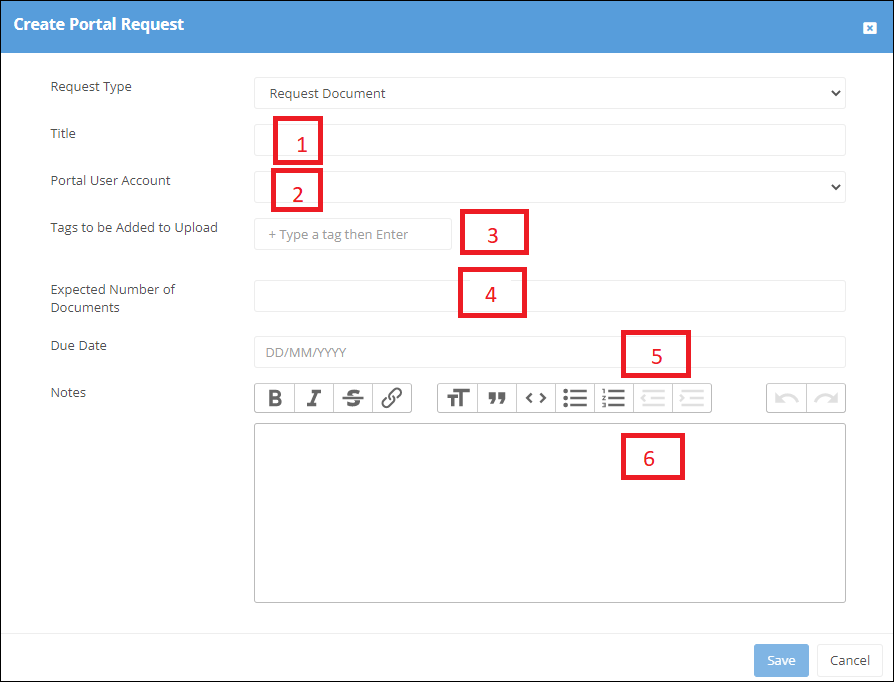Click the Due Date field
This screenshot has width=894, height=682.
point(550,352)
